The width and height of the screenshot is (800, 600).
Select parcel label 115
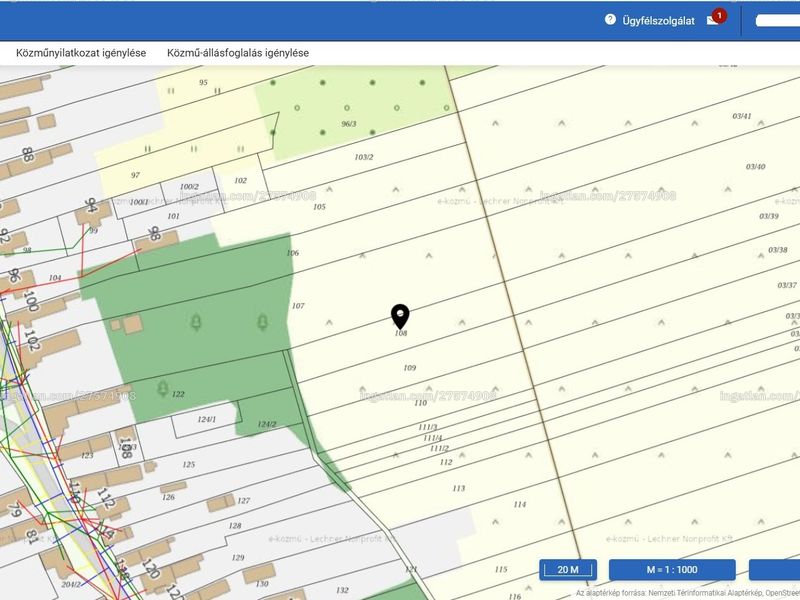(x=501, y=569)
